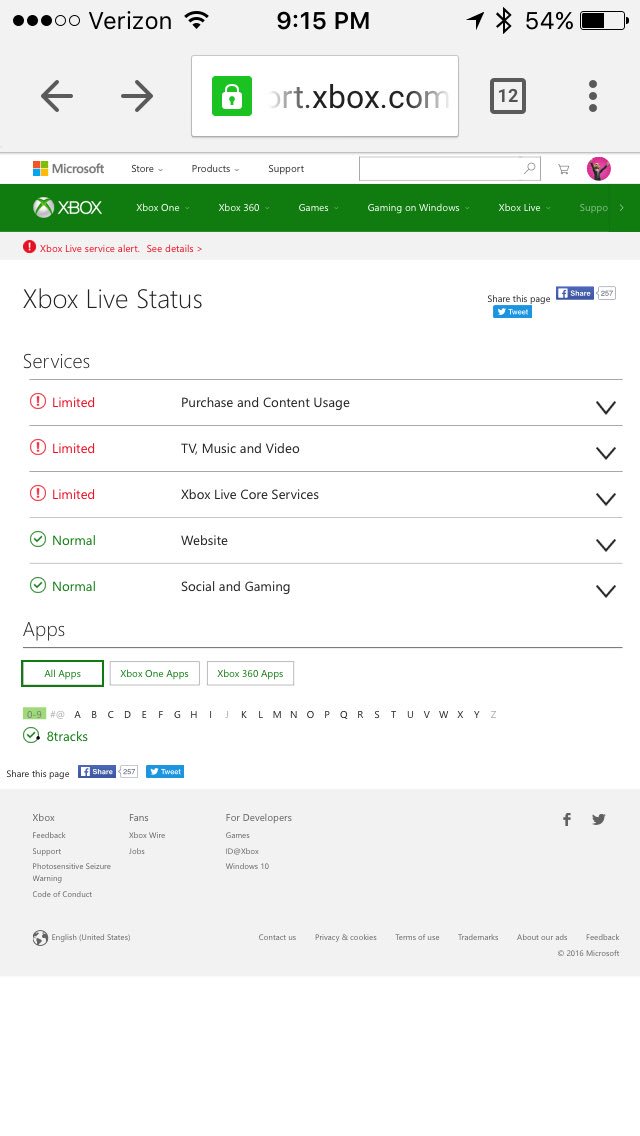Viewport: 640px width, 1136px height.
Task: Tap the browser address bar
Action: [x=325, y=96]
